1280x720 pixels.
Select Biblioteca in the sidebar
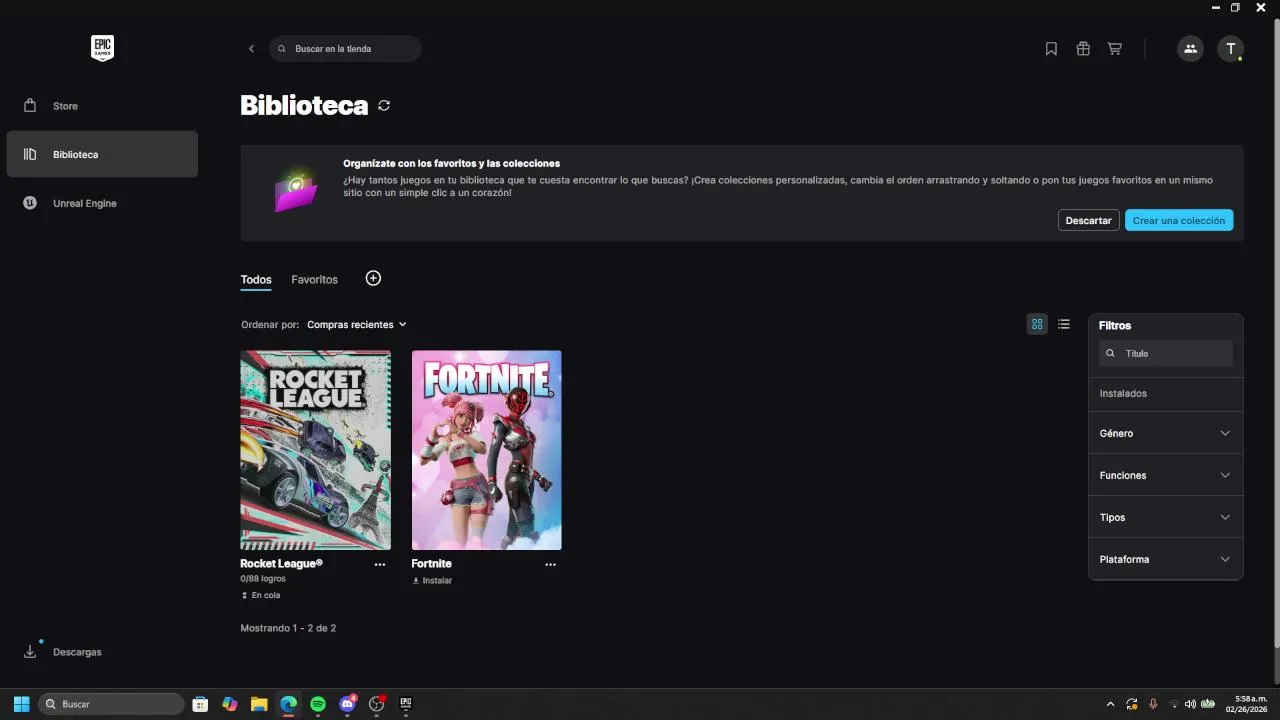coord(102,154)
